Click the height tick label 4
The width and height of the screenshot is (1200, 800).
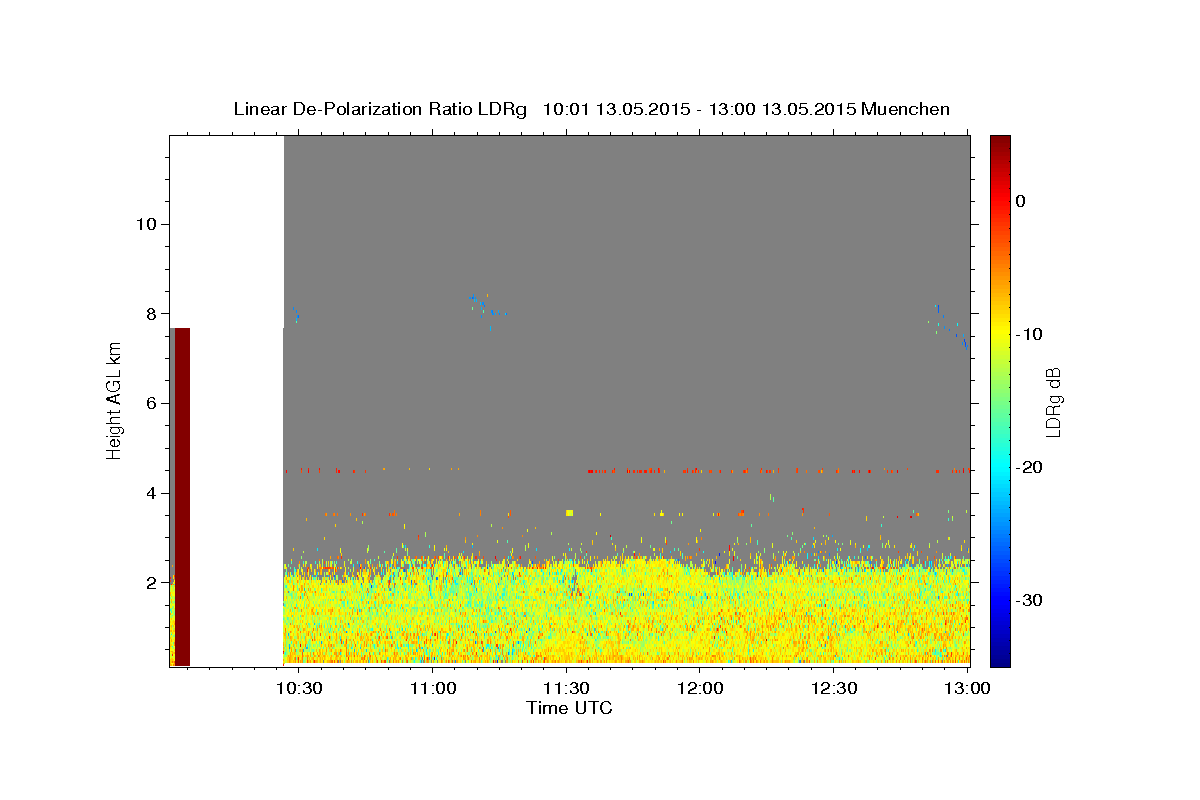tap(150, 493)
